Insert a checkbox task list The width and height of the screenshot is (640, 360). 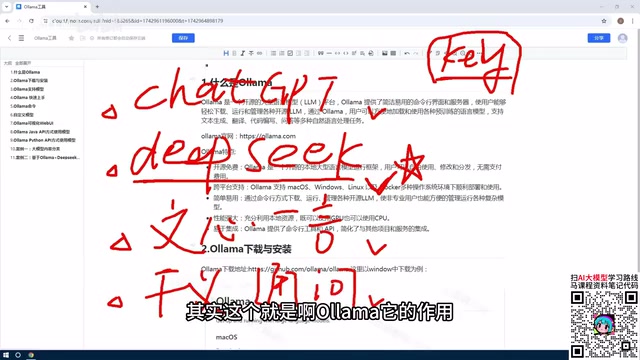coord(290,53)
